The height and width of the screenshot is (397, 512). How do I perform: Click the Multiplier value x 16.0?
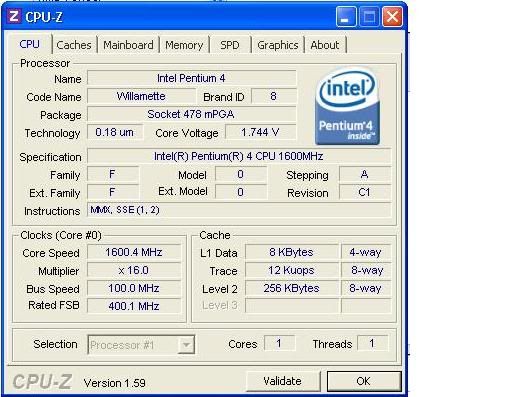click(x=134, y=270)
